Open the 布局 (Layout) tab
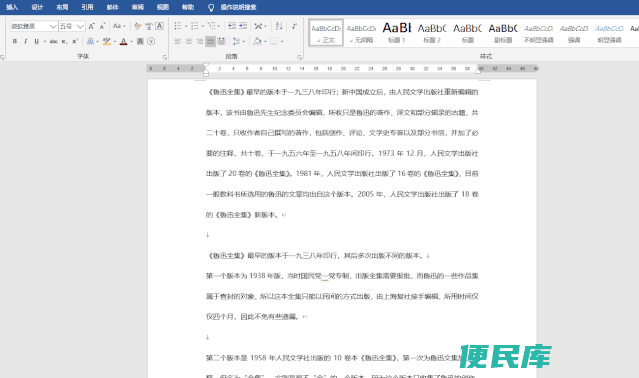639x378 pixels. point(62,7)
